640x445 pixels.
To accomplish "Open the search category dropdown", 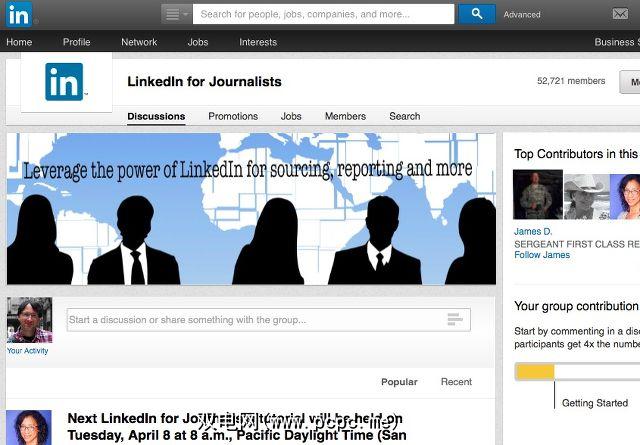I will click(176, 14).
